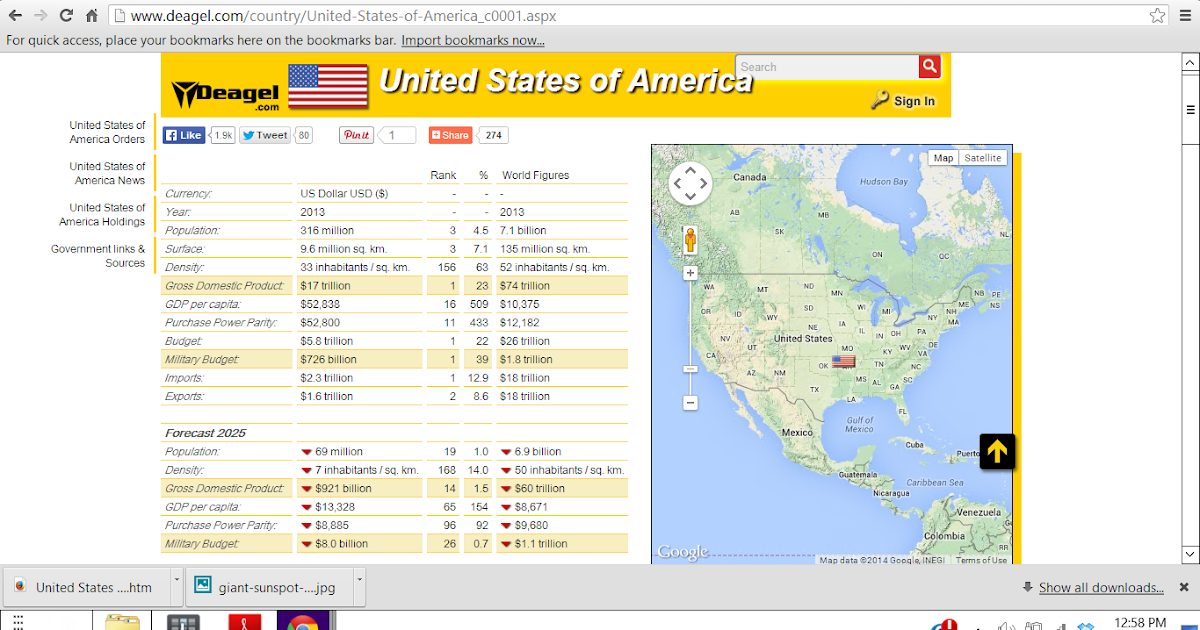Open File Explorer from the taskbar
This screenshot has width=1200, height=630.
click(x=123, y=623)
